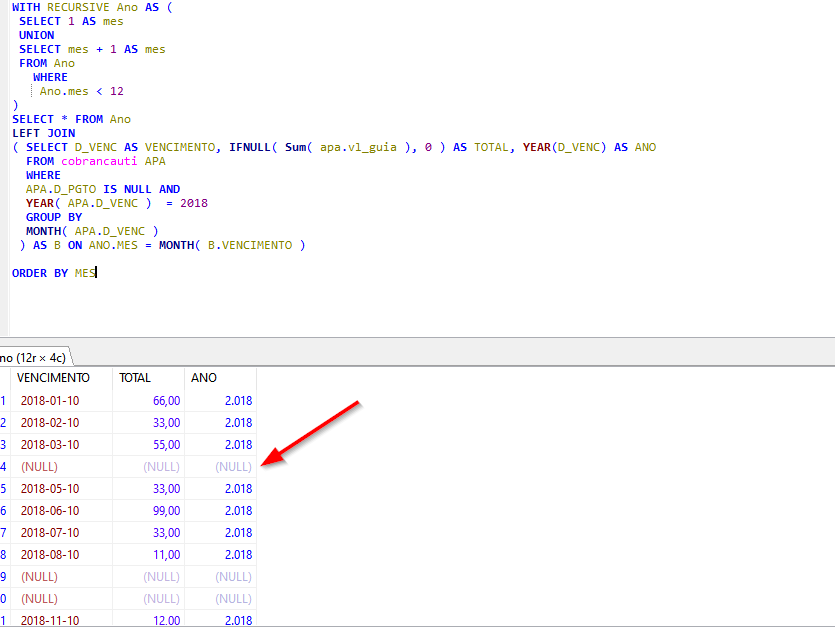Sort by the VENCIMENTO column header

[x=53, y=378]
